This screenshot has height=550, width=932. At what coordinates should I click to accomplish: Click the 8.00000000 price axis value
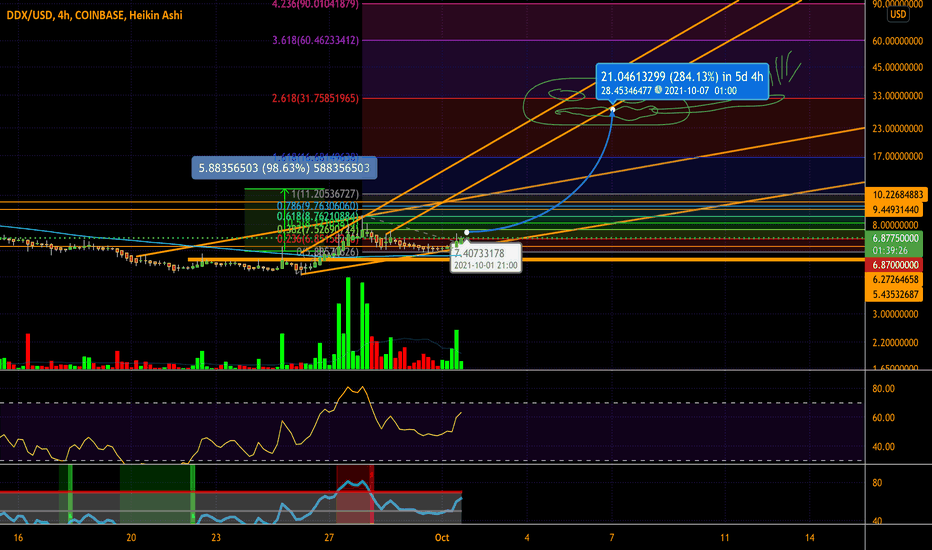(x=895, y=225)
